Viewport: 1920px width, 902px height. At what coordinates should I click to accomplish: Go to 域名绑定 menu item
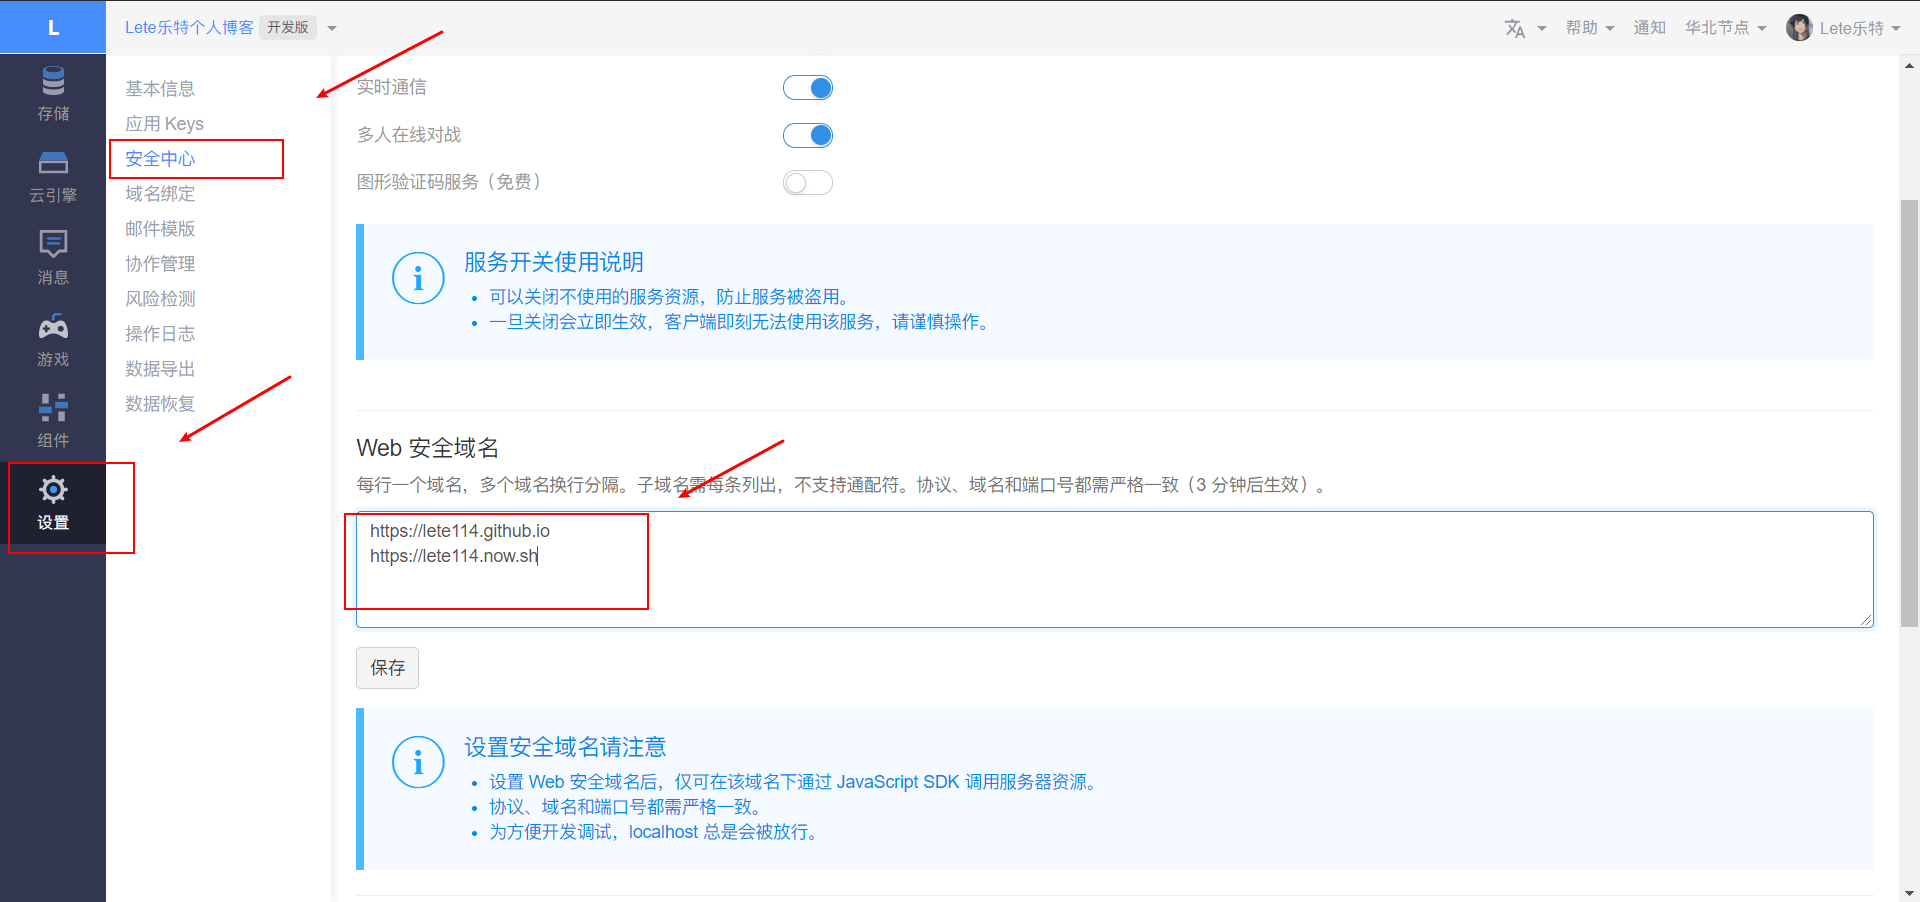(160, 194)
